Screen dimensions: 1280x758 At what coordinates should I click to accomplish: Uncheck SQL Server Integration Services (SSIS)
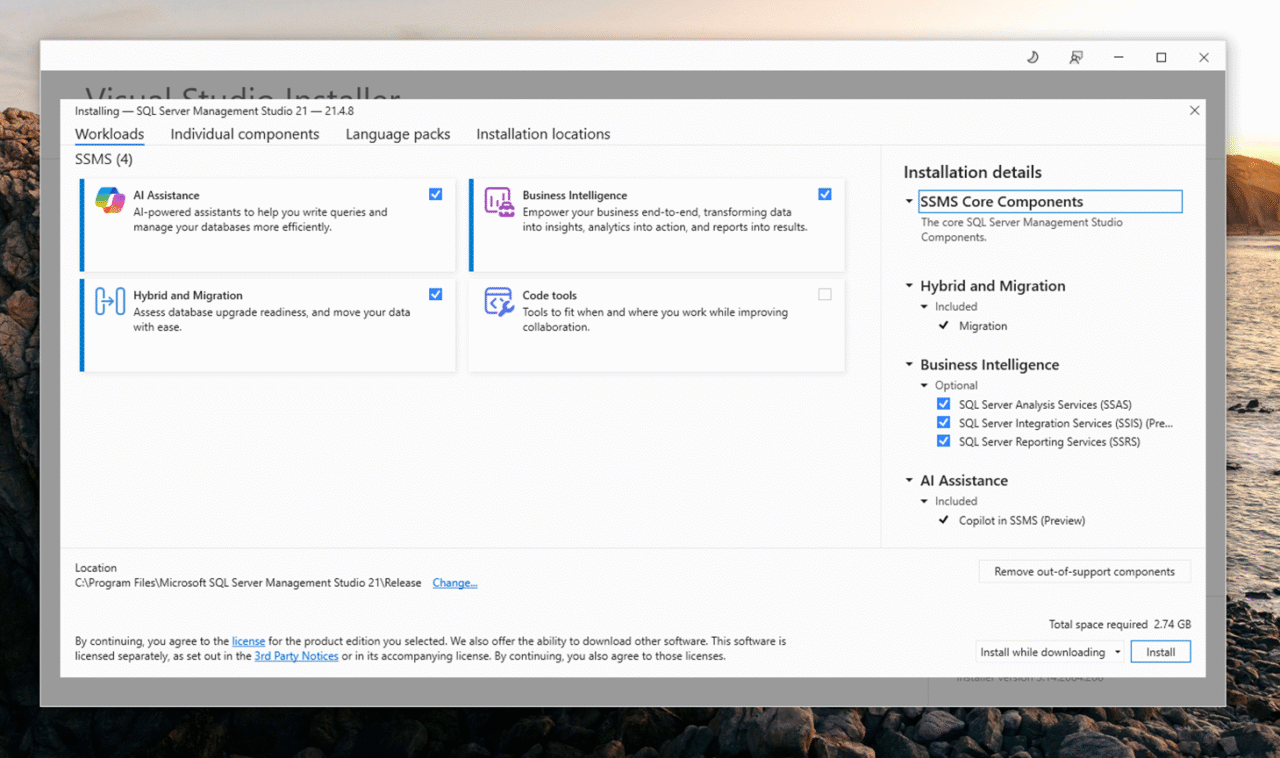click(x=943, y=423)
